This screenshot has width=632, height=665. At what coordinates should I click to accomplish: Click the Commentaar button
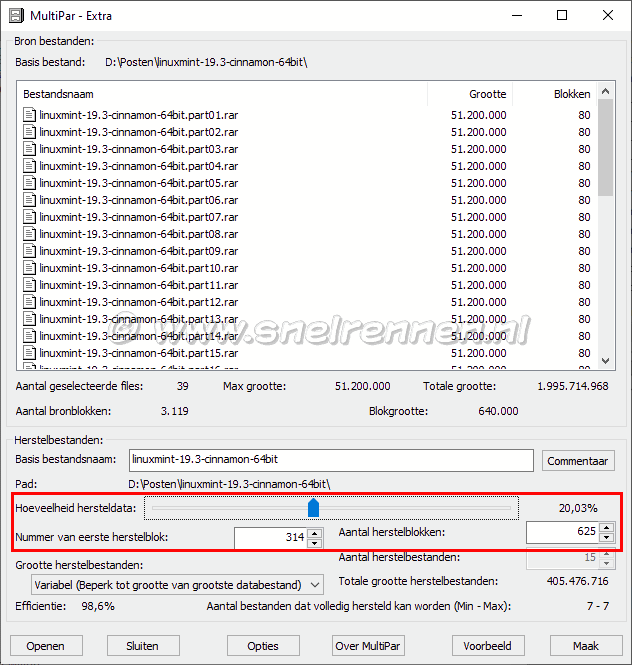578,461
